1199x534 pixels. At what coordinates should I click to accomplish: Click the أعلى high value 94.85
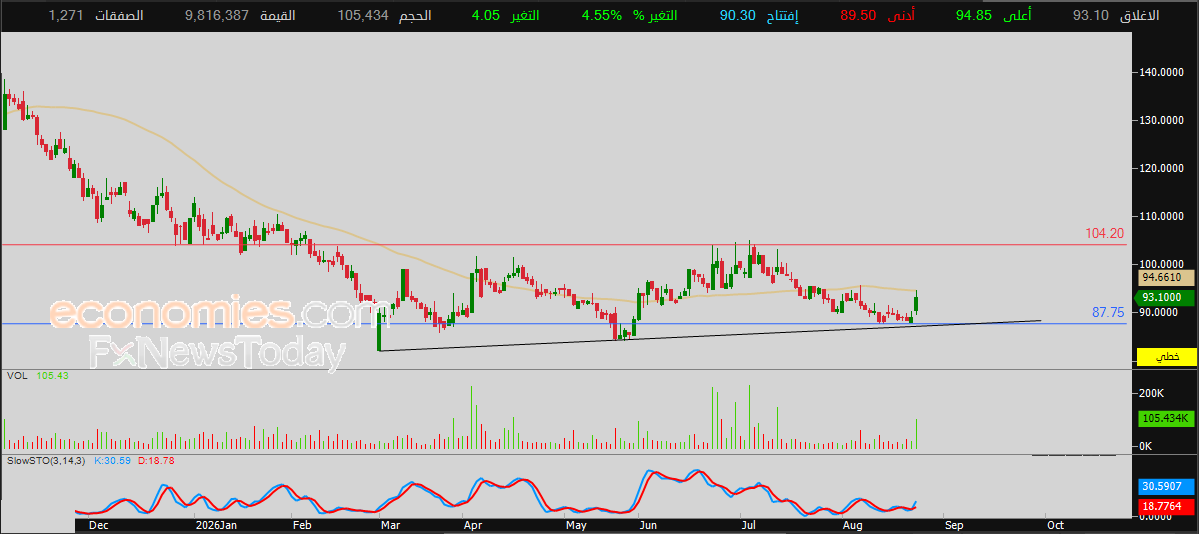point(973,15)
